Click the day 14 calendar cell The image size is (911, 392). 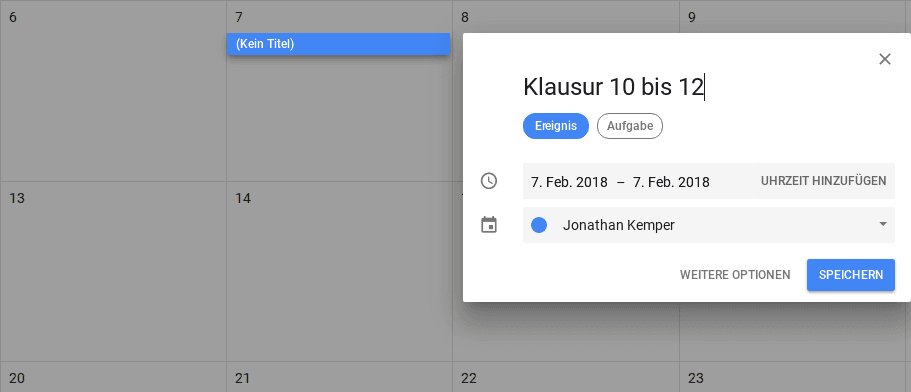pos(339,271)
